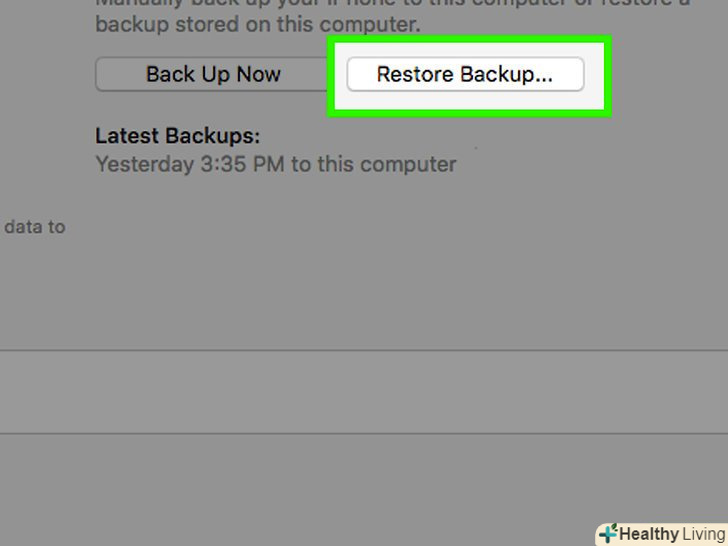Click the Healthy Living cross-and-leaf logo icon
The image size is (728, 546).
[607, 534]
